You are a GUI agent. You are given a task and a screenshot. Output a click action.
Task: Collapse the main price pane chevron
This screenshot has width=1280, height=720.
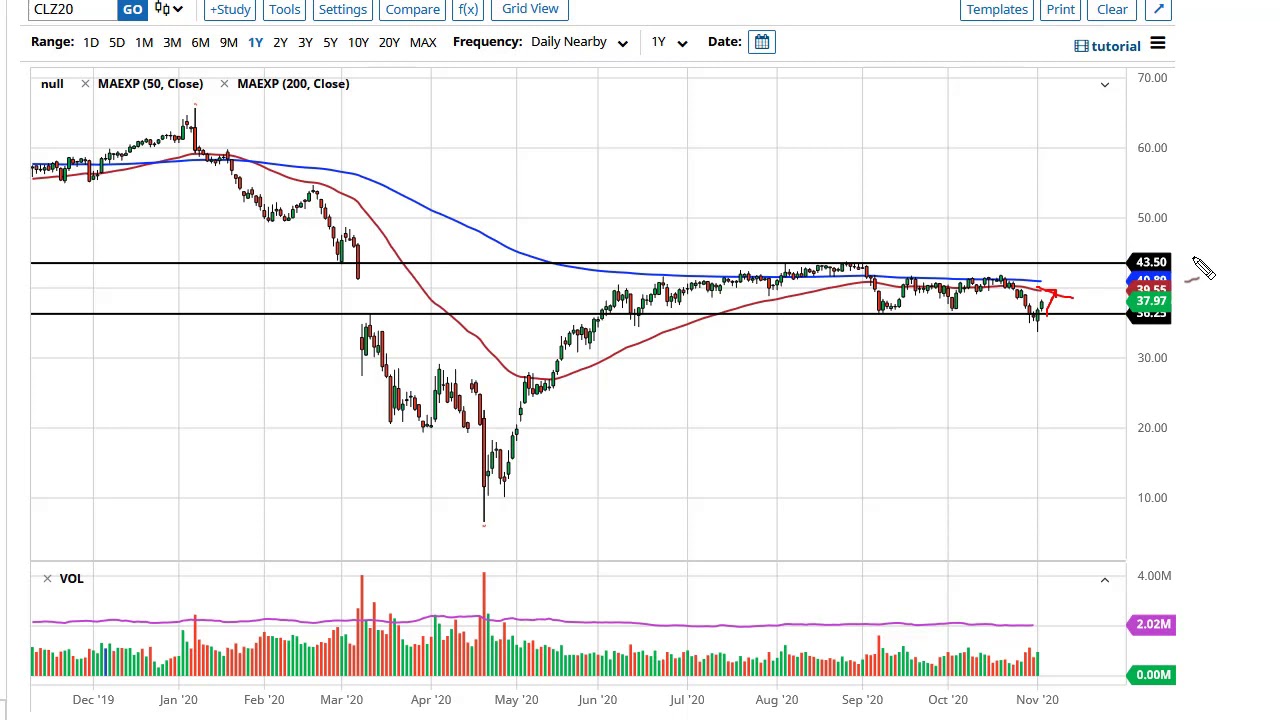click(x=1105, y=85)
